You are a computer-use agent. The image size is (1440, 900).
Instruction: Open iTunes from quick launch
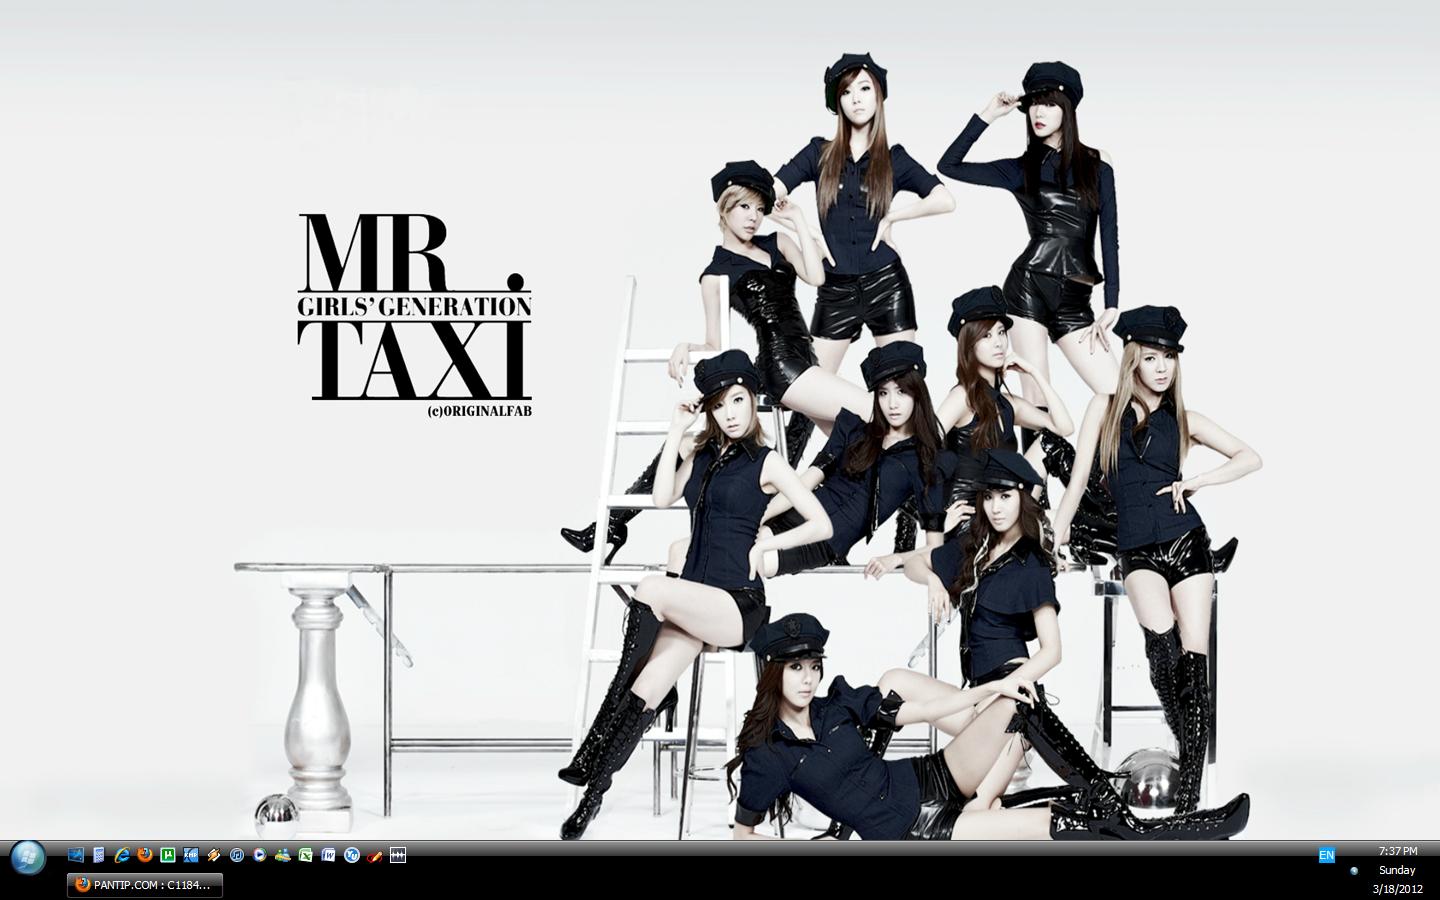pyautogui.click(x=237, y=855)
